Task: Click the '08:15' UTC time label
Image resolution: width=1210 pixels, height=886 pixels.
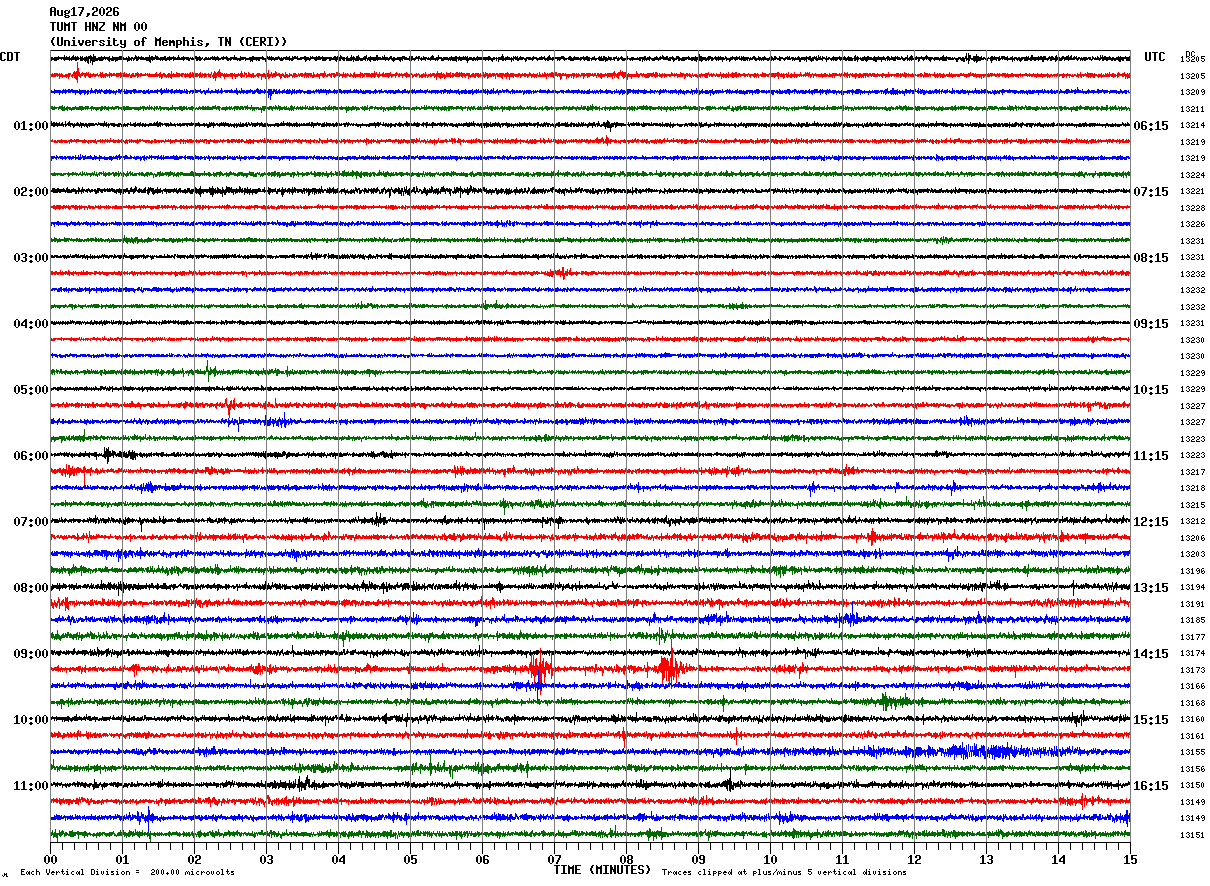Action: pos(1151,258)
